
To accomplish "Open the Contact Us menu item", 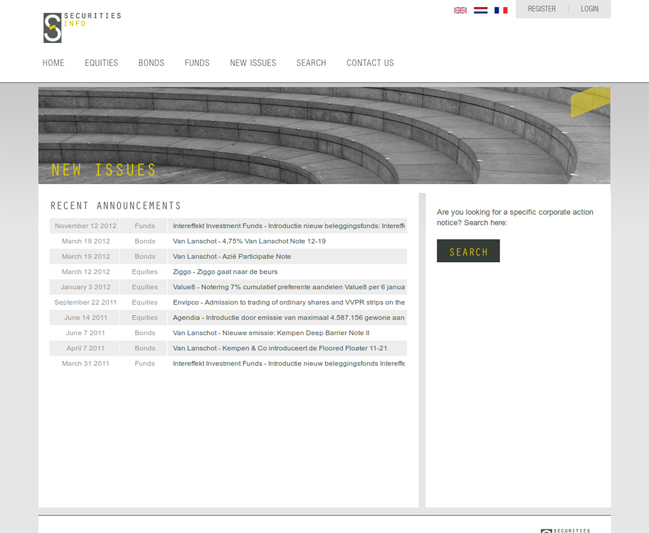I will click(x=370, y=63).
